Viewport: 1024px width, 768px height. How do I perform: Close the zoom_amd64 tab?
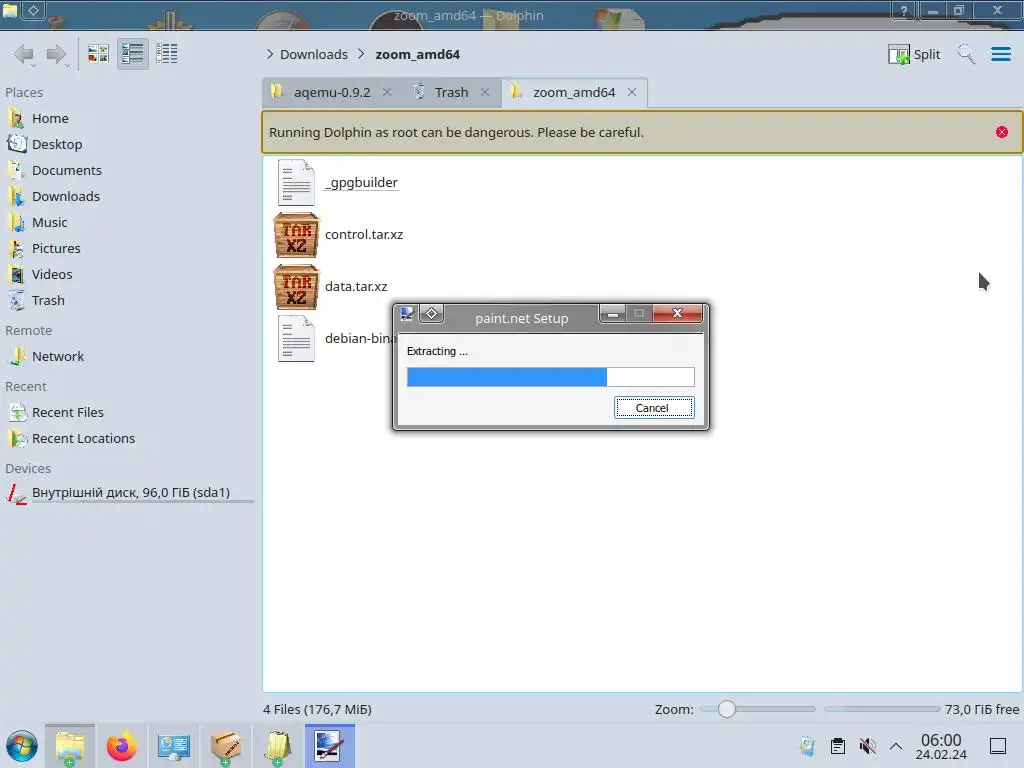(x=632, y=92)
